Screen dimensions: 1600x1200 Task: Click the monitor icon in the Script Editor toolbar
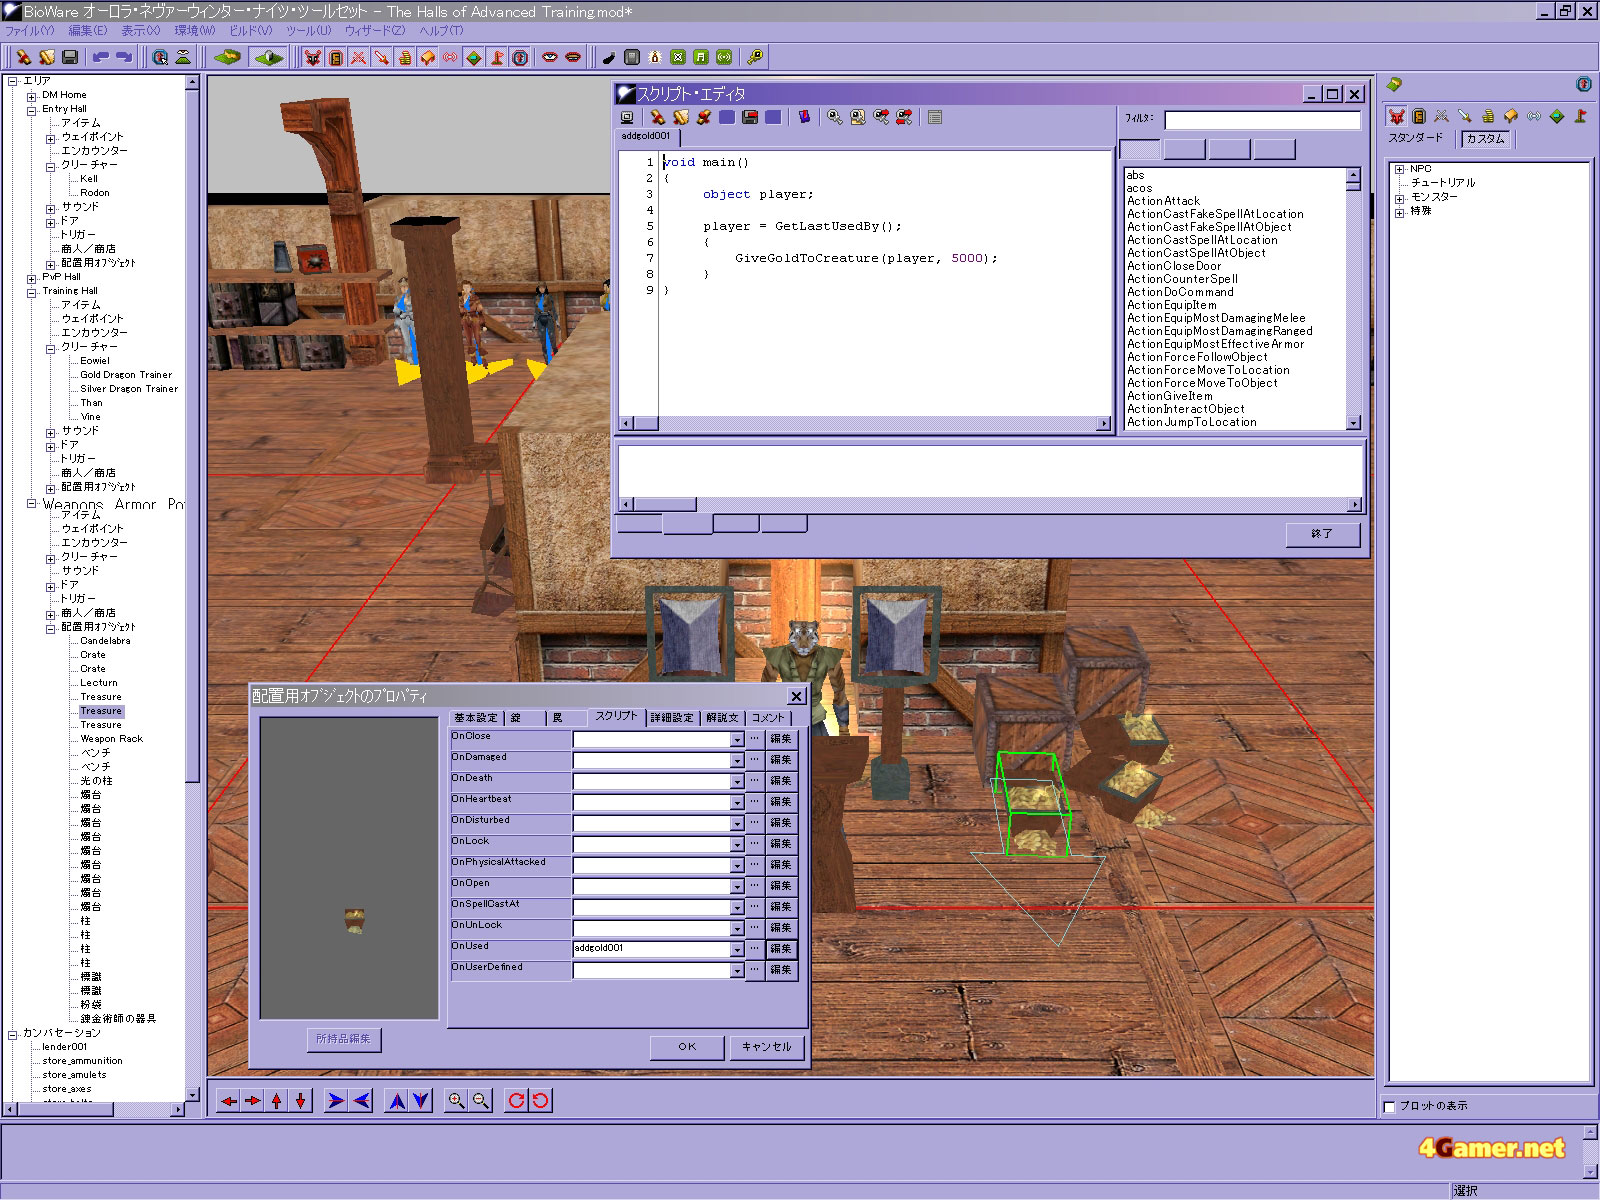coord(627,118)
